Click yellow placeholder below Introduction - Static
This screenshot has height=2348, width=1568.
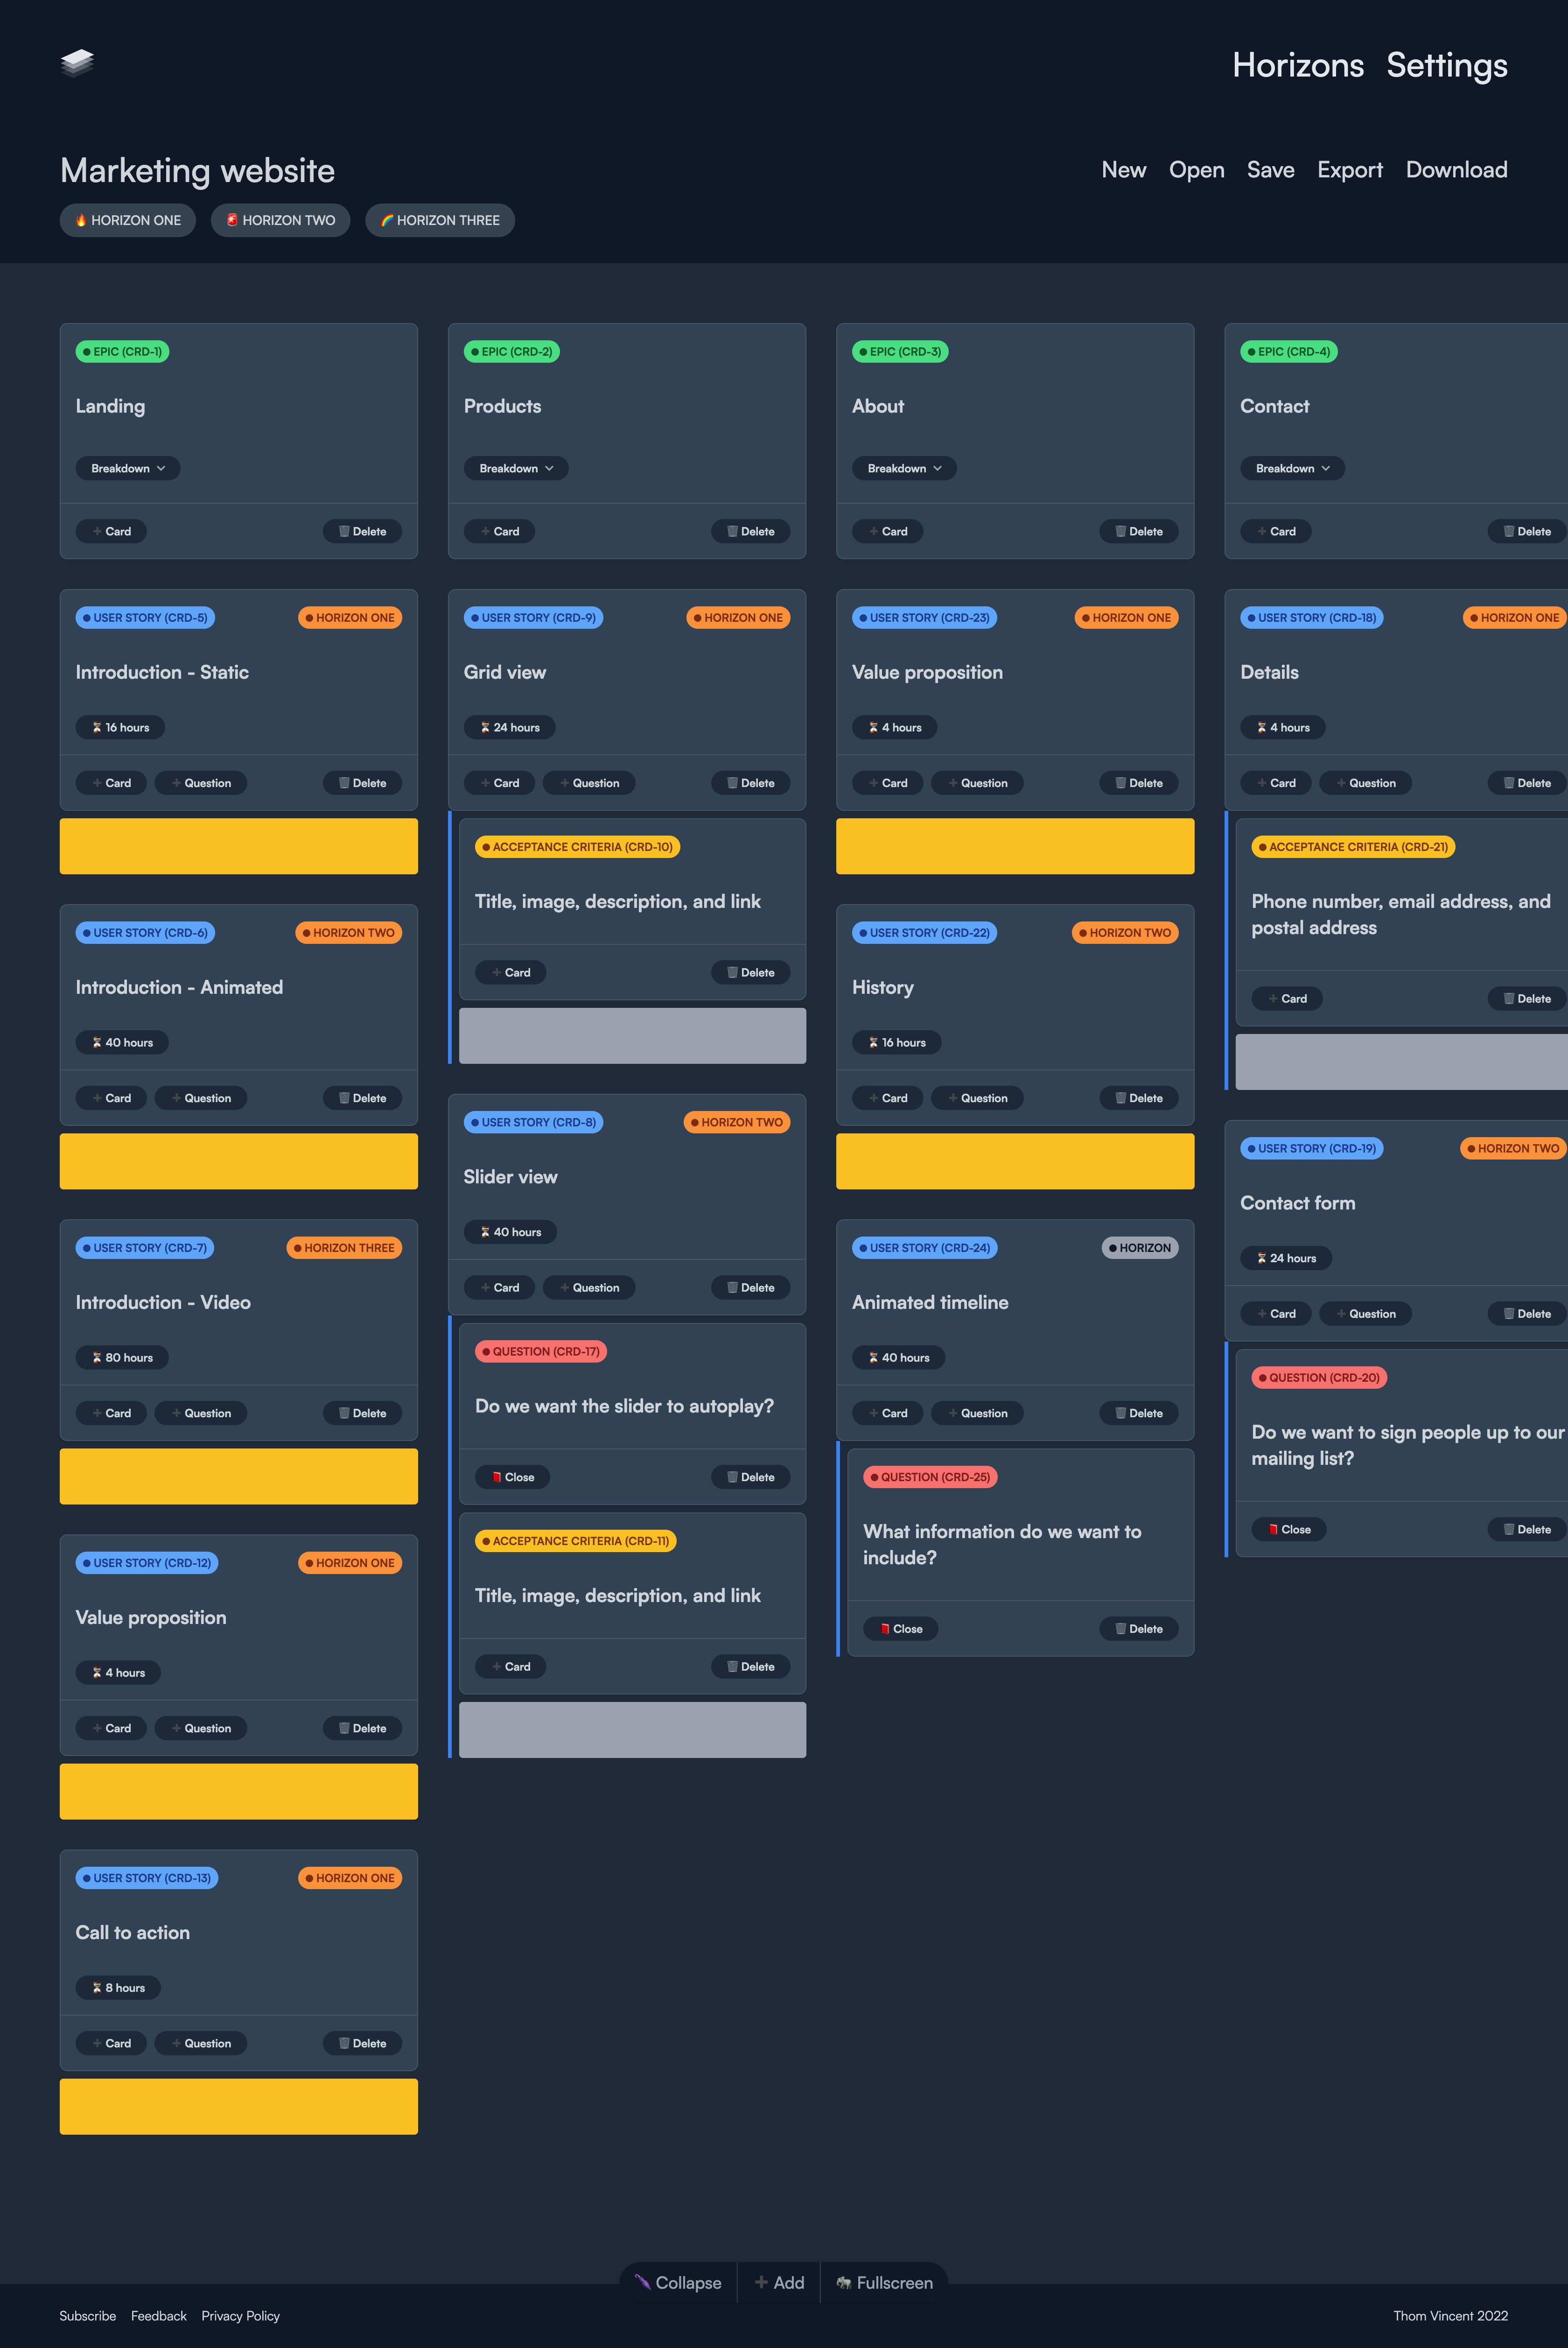coord(239,846)
